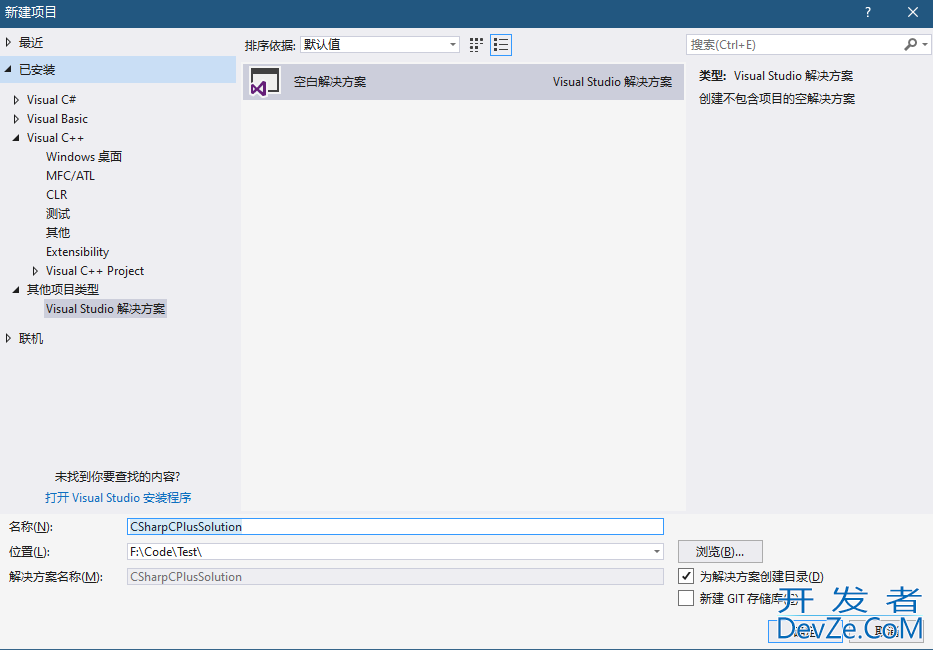
Task: Click the 浏览 browse button
Action: pos(720,552)
